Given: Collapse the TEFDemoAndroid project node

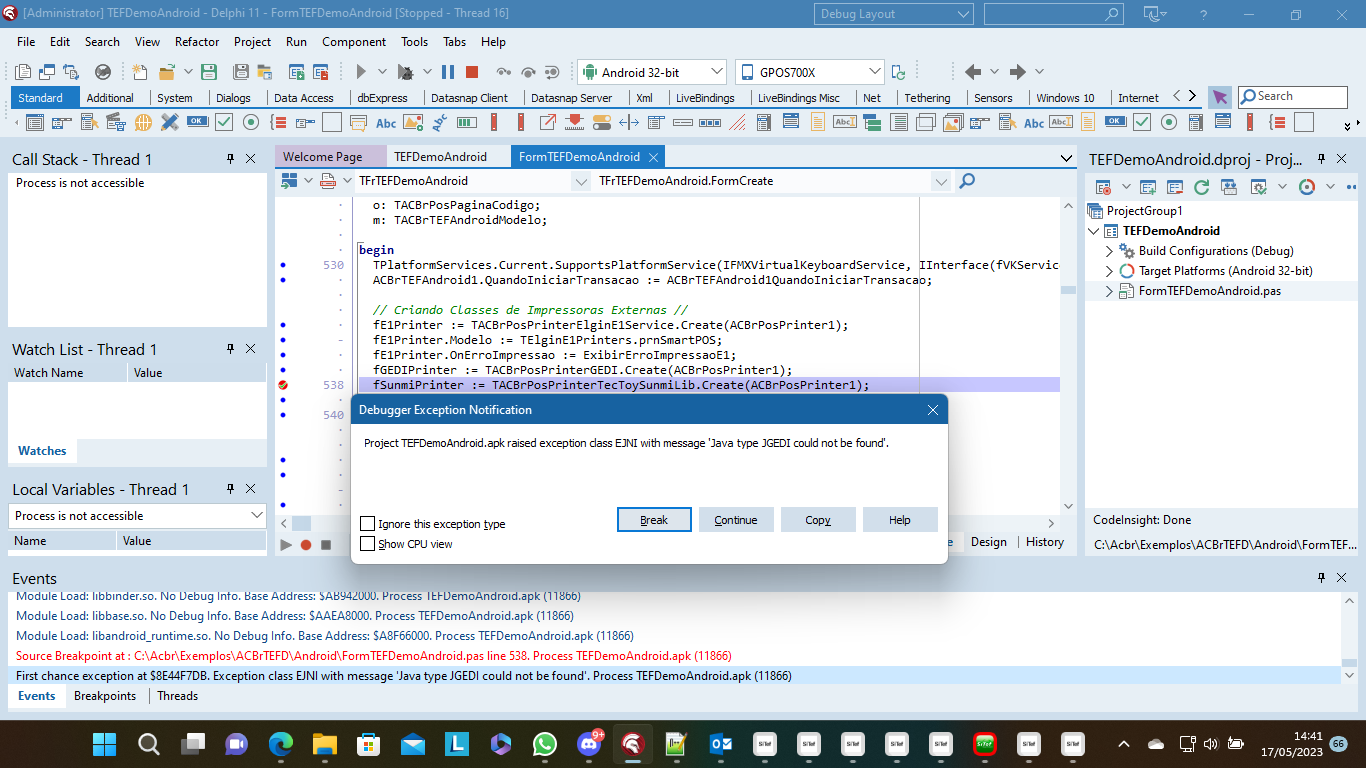Looking at the screenshot, I should pyautogui.click(x=1094, y=231).
